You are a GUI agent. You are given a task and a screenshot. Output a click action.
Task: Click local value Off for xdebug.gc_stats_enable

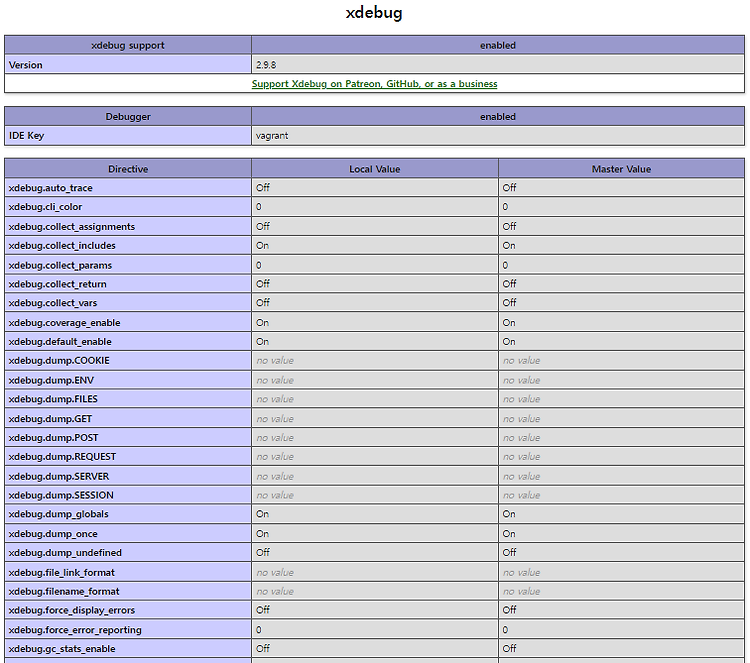coord(263,649)
